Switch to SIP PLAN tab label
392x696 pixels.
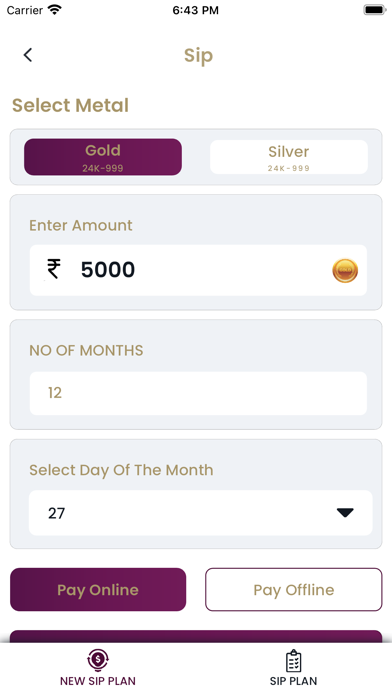[x=293, y=681]
